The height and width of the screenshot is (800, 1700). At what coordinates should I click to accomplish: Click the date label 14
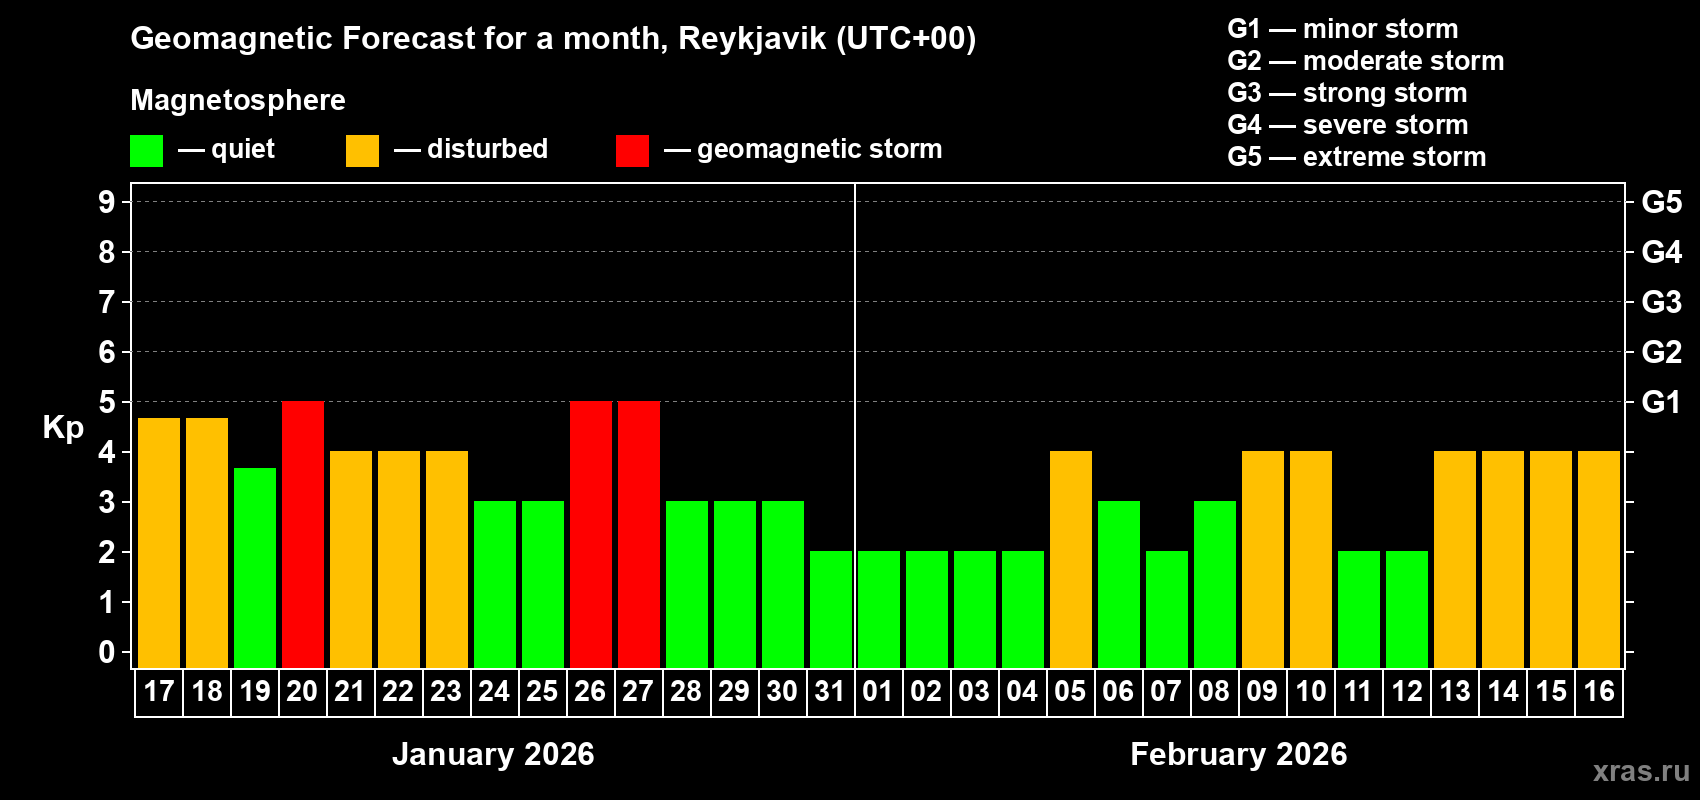tap(1503, 692)
